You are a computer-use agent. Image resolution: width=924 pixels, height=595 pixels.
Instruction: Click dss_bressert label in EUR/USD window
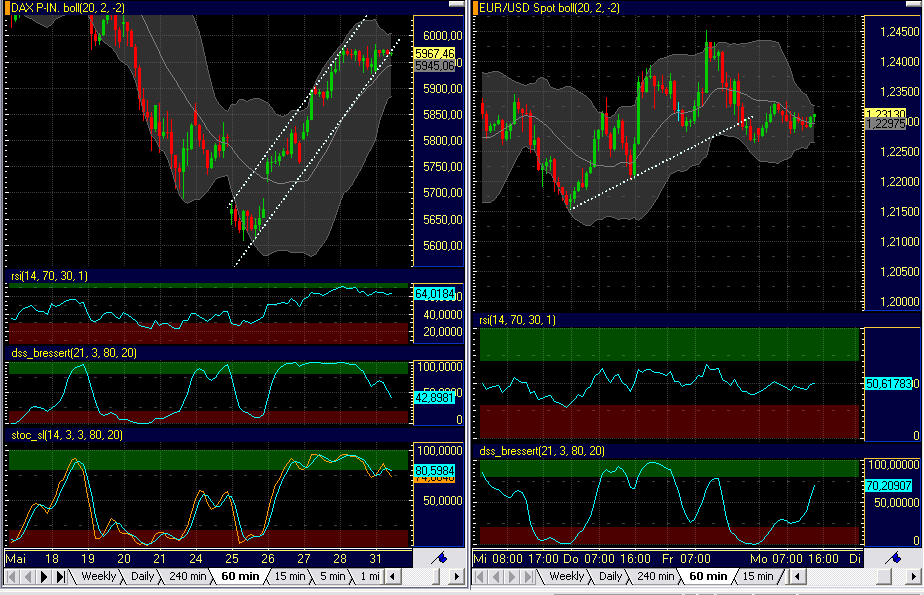(542, 451)
